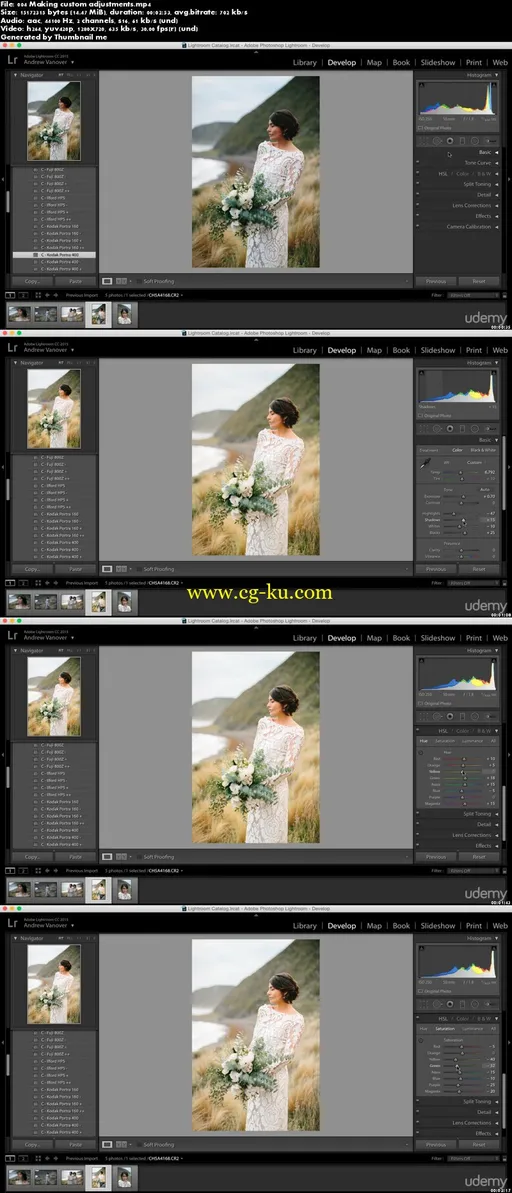Pick the White Balance eyedropper tool
The width and height of the screenshot is (512, 1193).
425,463
